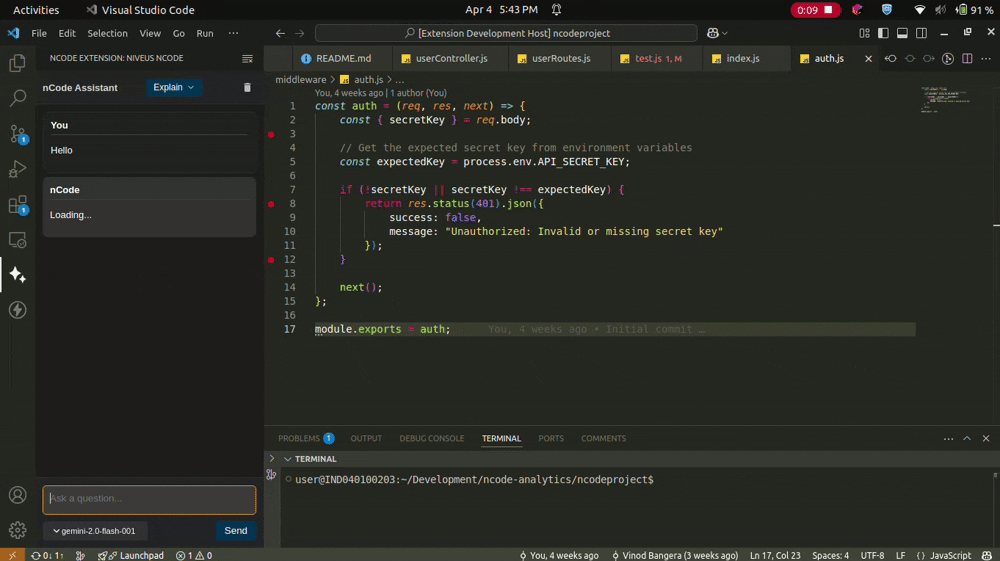Toggle the bottom panel visibility
The width and height of the screenshot is (1000, 561).
902,33
